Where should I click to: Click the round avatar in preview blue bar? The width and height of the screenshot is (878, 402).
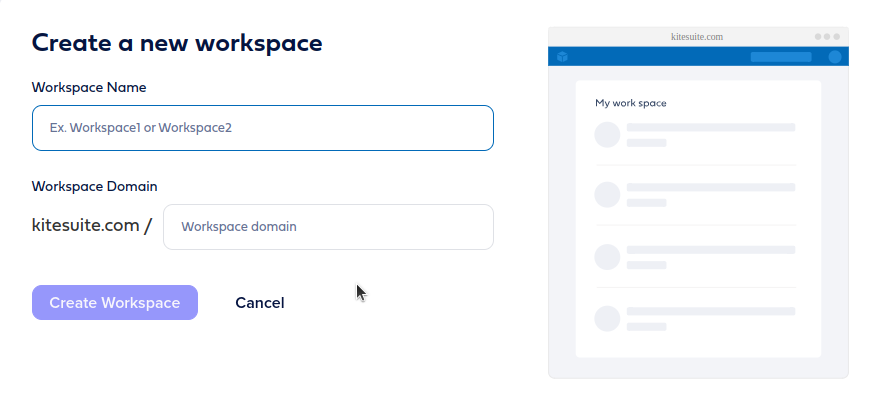(835, 57)
